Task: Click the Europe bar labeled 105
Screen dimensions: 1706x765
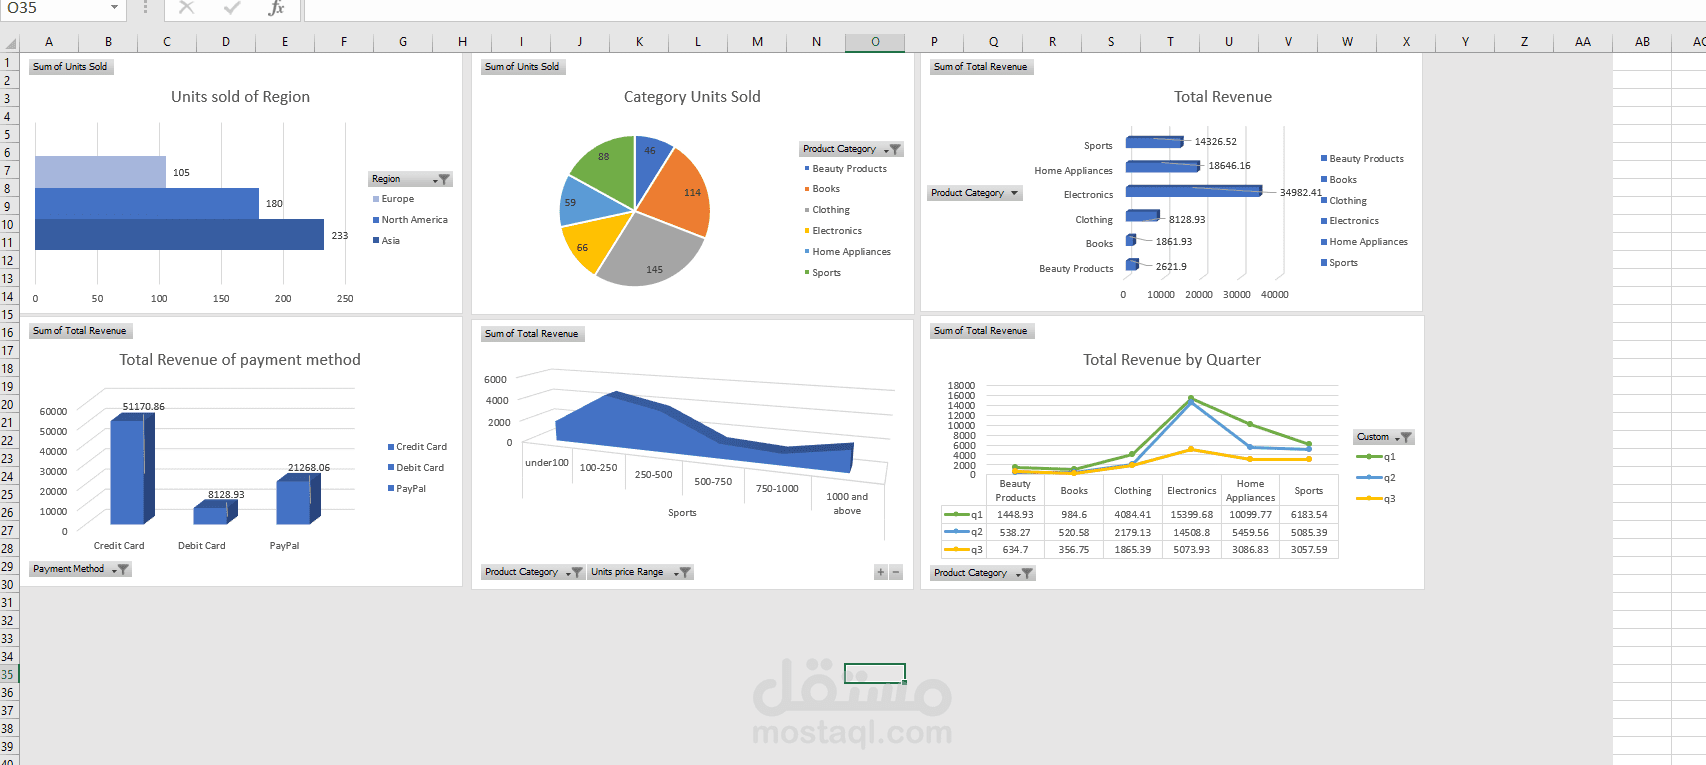Action: click(100, 172)
